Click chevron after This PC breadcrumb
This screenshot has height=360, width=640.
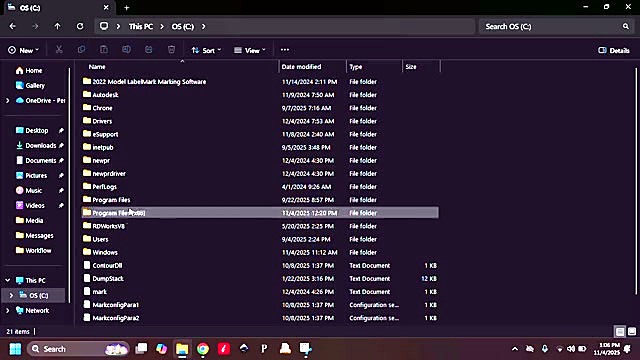point(162,26)
